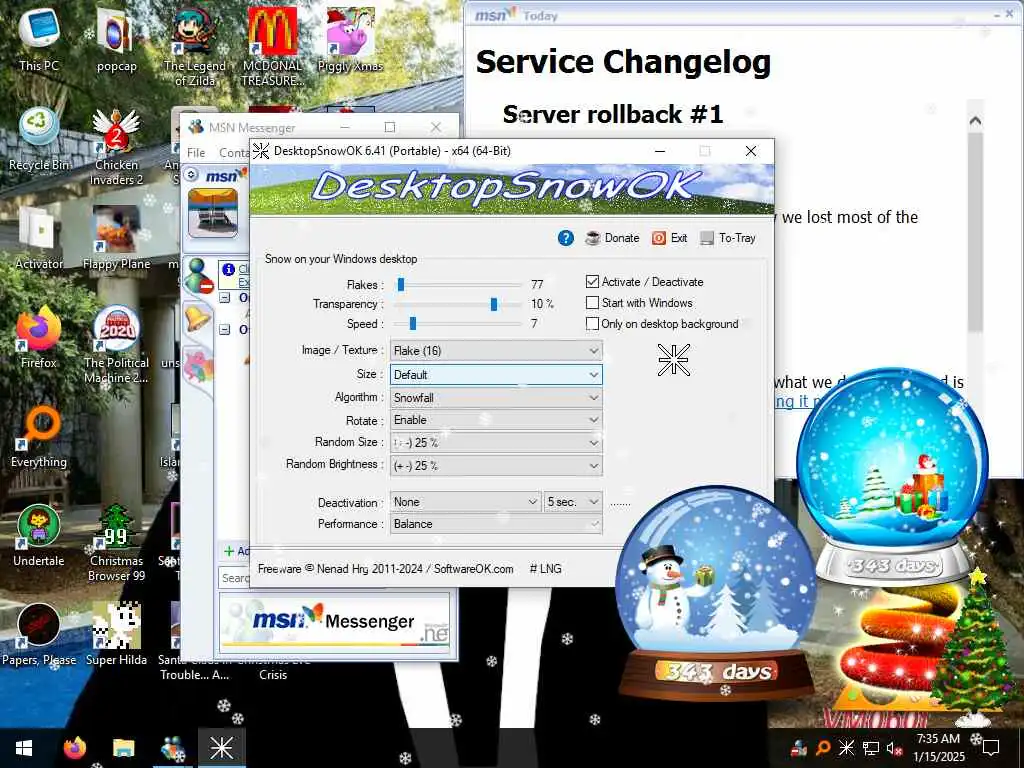Select the Papers, Please desktop shortcut

(x=39, y=634)
